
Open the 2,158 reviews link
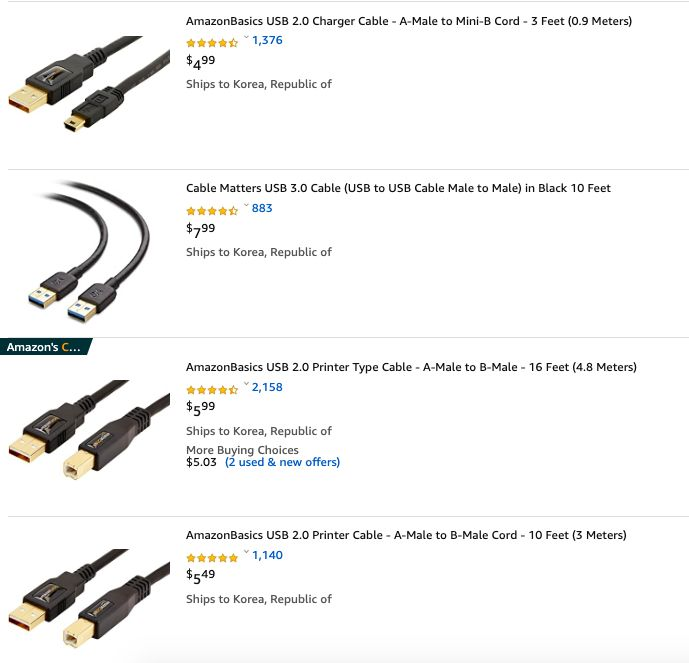pos(267,387)
